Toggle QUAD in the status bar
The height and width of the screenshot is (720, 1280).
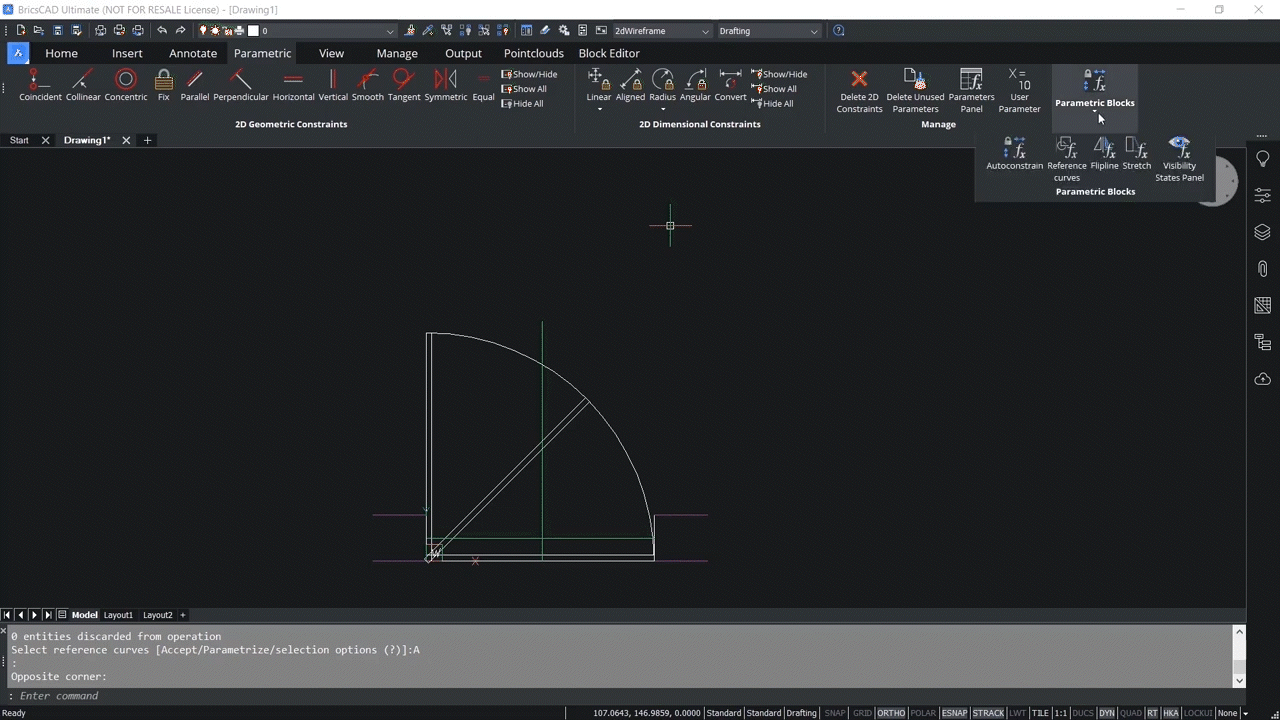1131,713
